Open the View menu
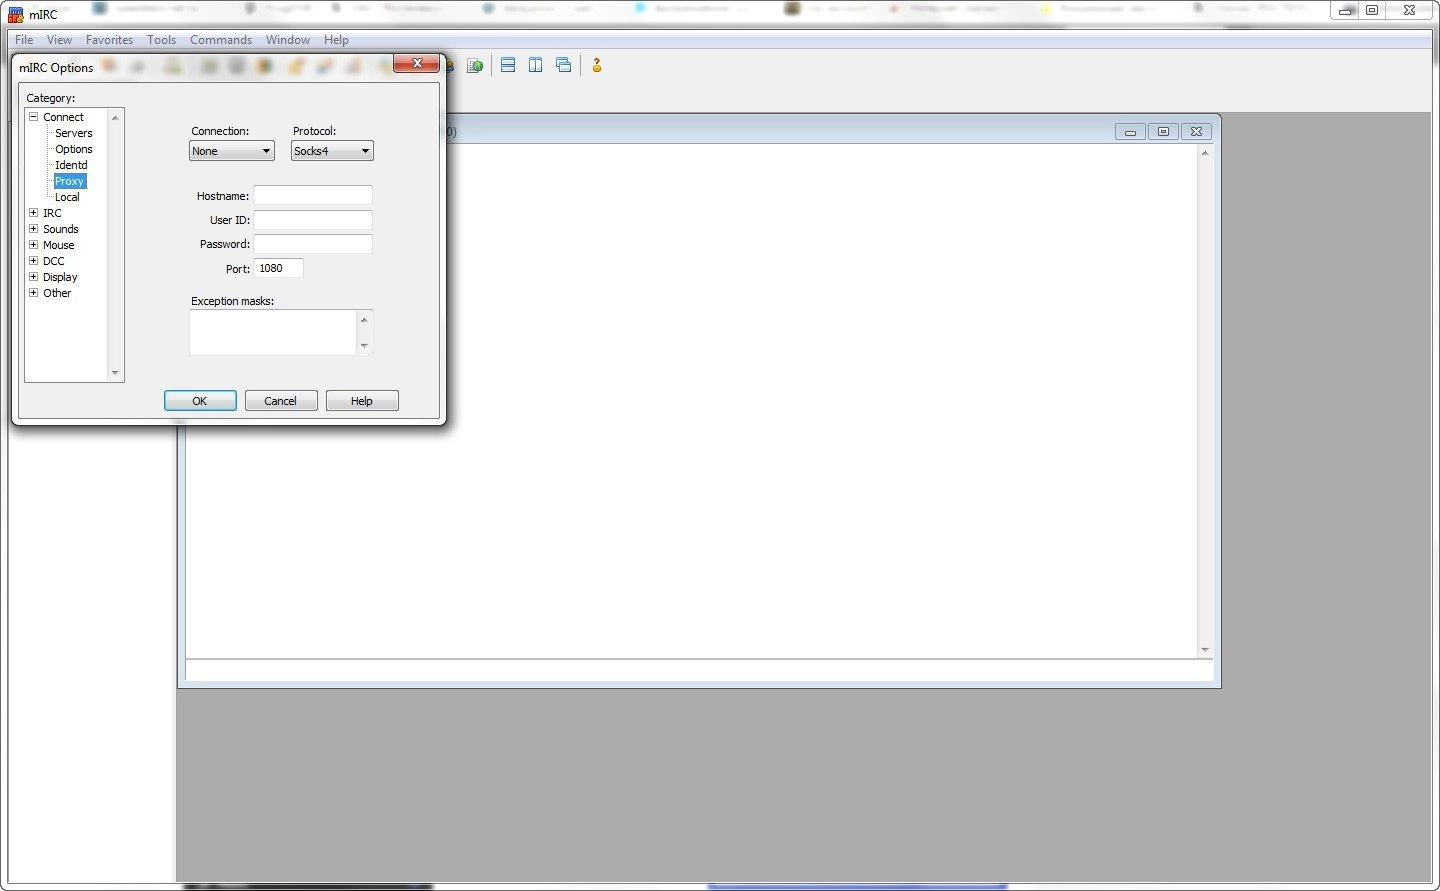This screenshot has height=891, width=1440. (x=59, y=40)
